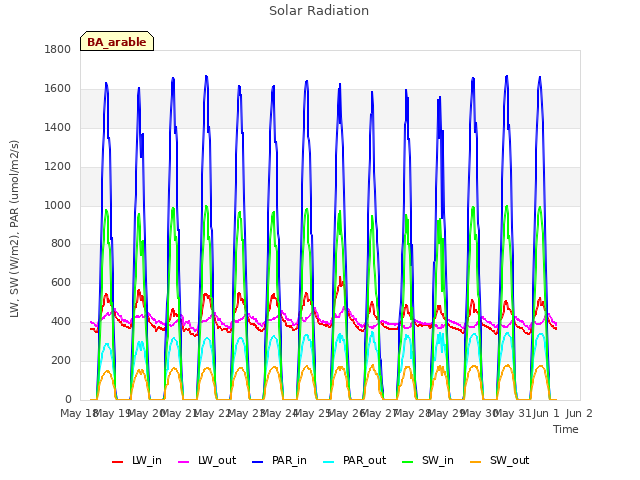Click the BA_arable site label box
Screen dimensions: 640x480
pyautogui.click(x=117, y=41)
